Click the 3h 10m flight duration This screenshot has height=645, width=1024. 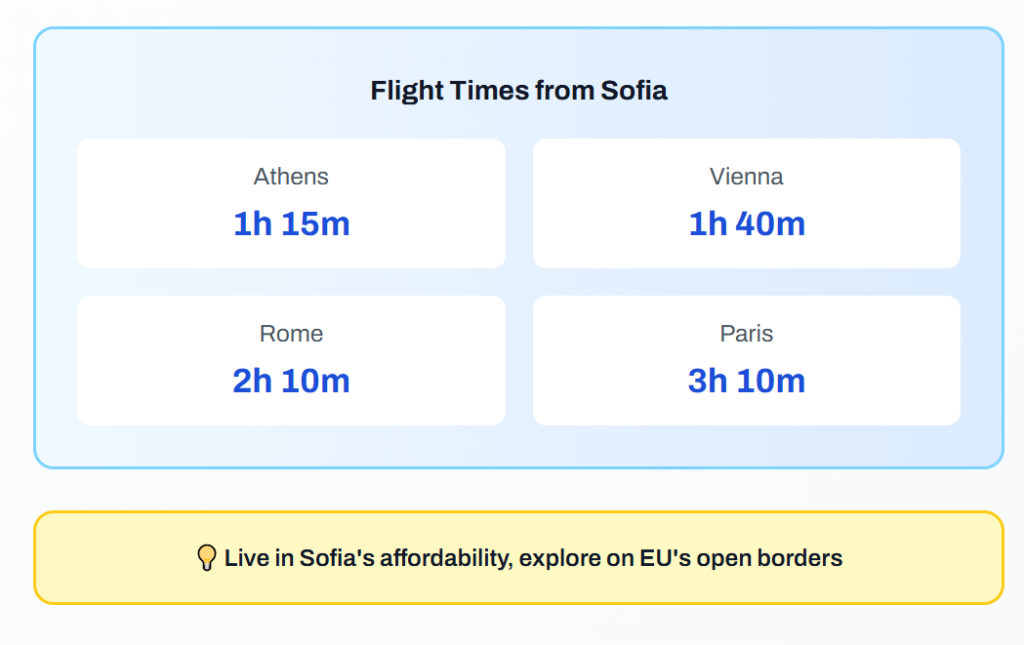[x=746, y=381]
